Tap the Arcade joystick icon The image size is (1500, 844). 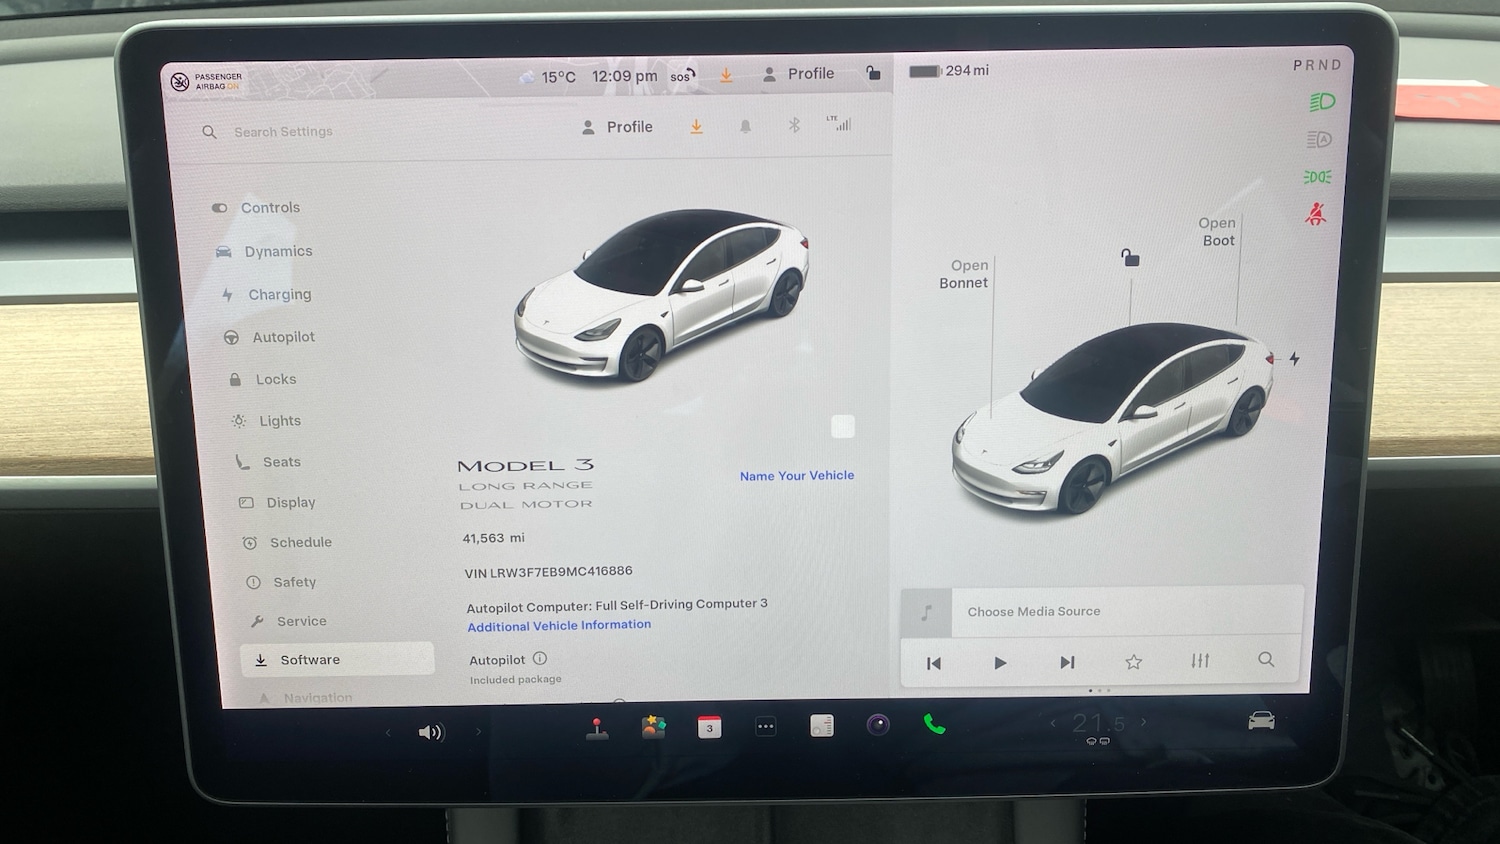click(x=597, y=726)
